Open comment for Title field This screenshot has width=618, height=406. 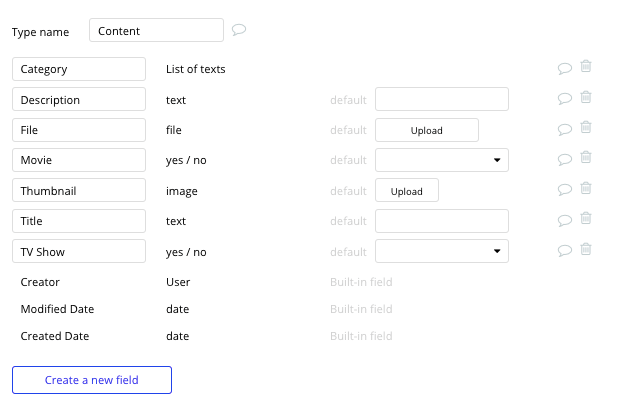[x=565, y=220]
